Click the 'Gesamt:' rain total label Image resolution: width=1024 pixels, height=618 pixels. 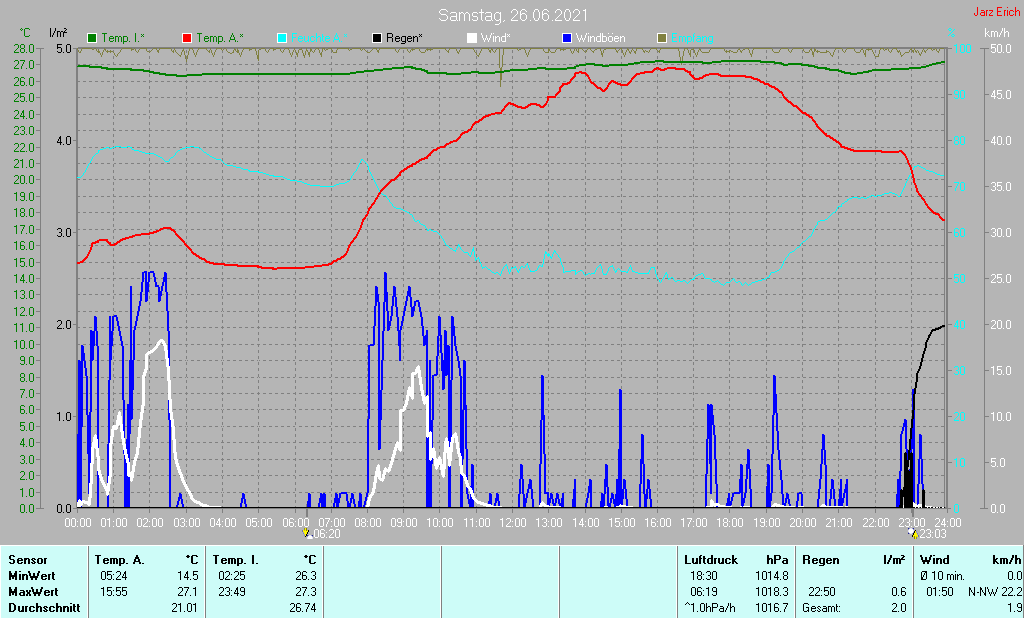(822, 607)
